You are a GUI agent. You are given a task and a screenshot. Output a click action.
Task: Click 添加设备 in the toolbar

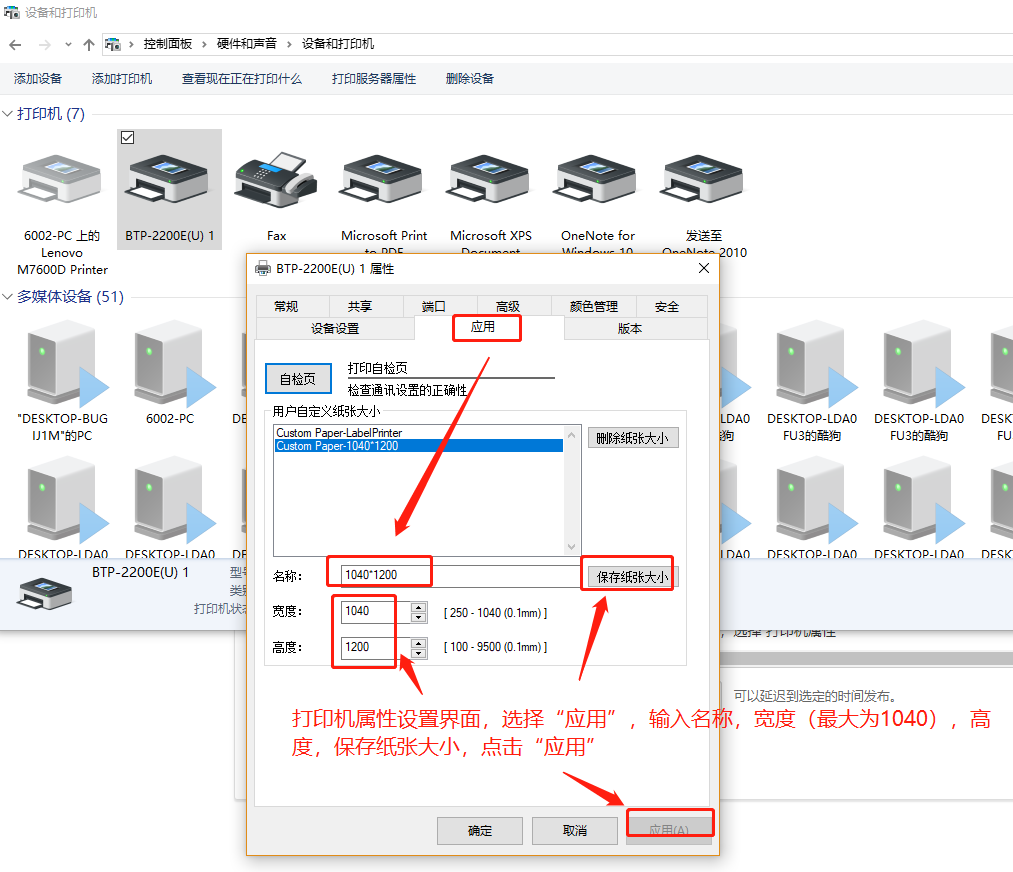tap(37, 79)
